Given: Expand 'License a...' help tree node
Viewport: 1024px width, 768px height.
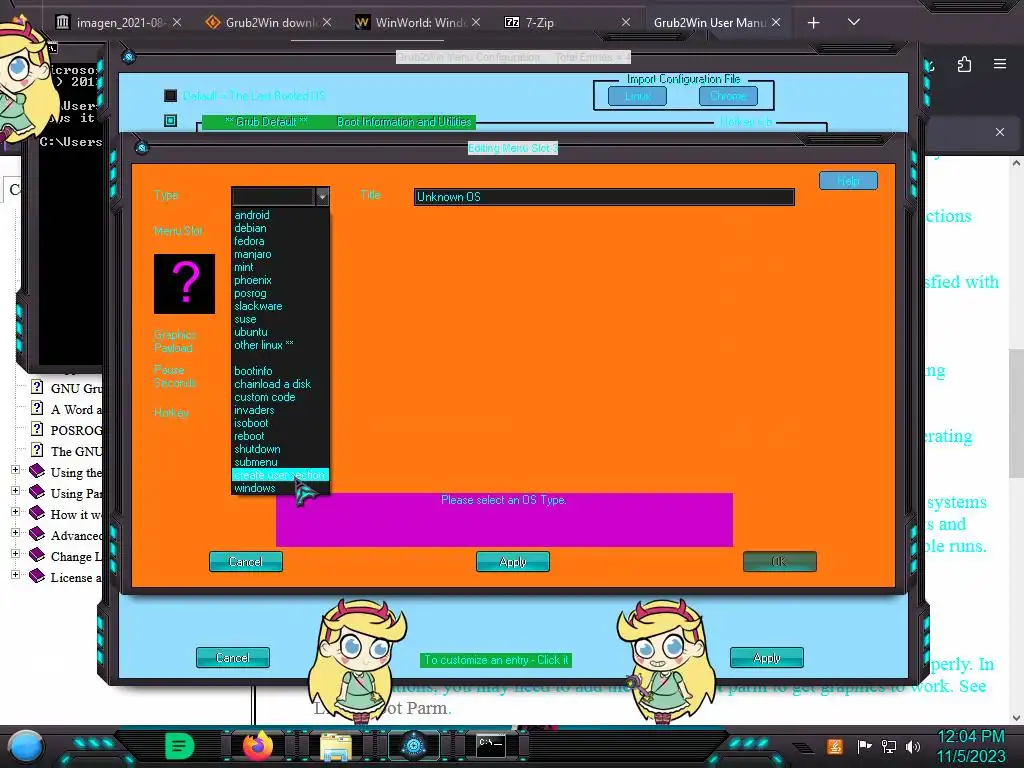Looking at the screenshot, I should tap(16, 575).
